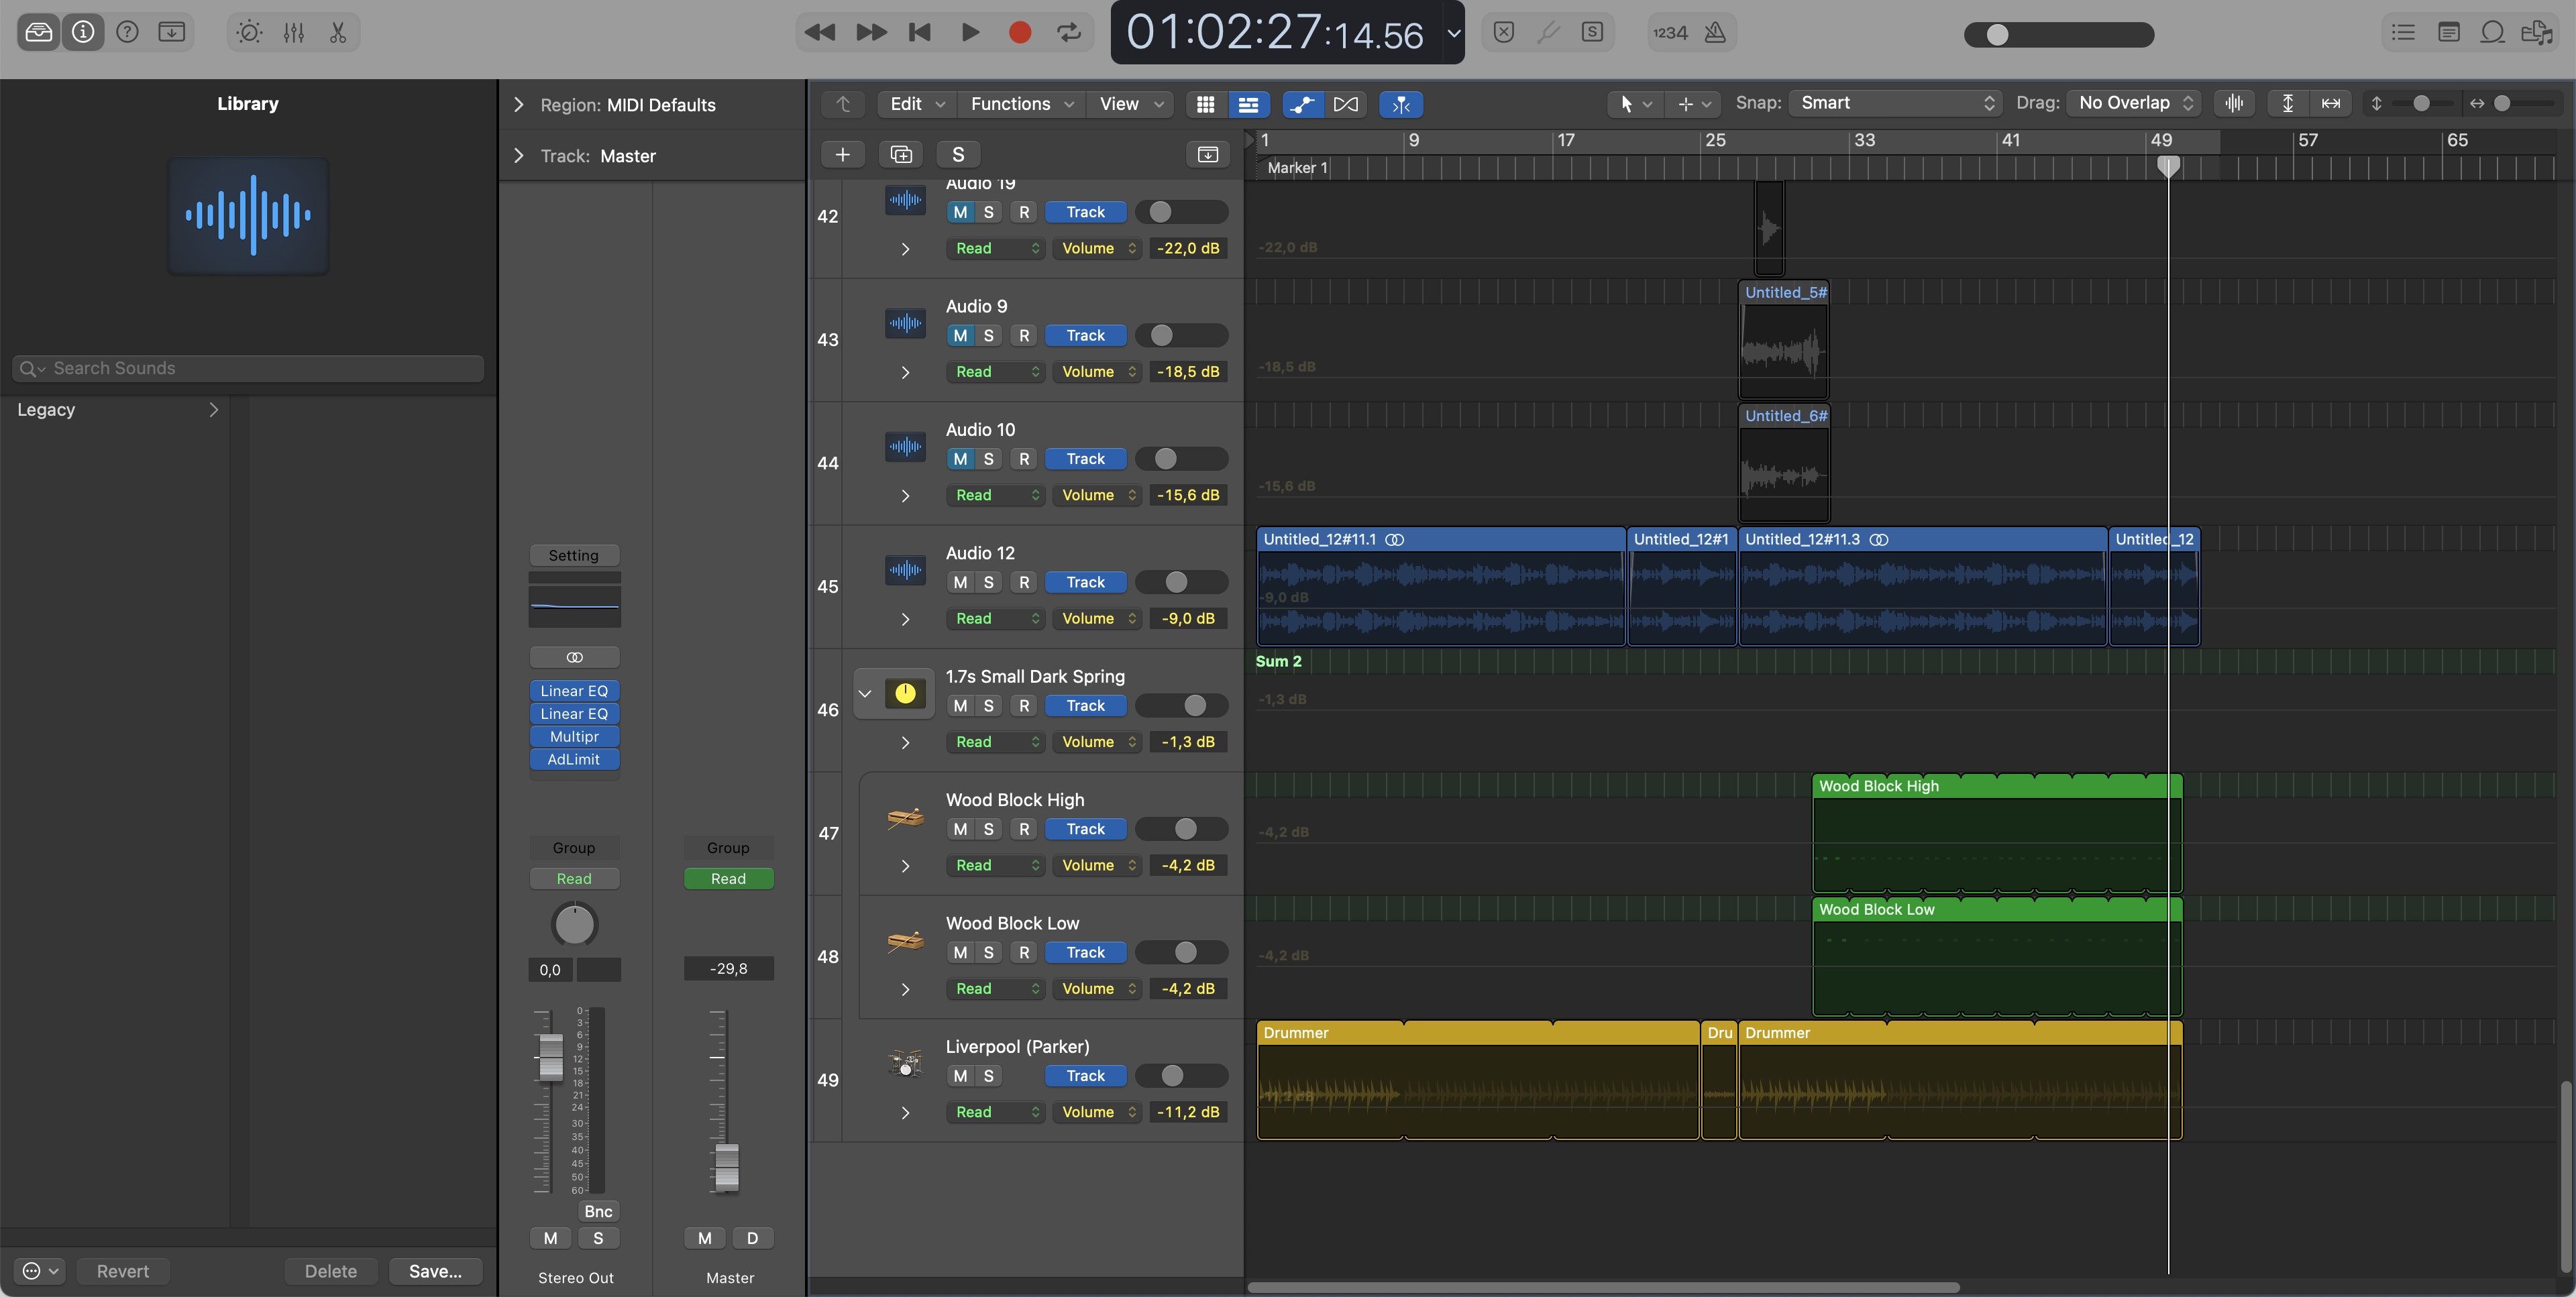Image resolution: width=2576 pixels, height=1297 pixels.
Task: Click the Add Track plus button
Action: (842, 154)
